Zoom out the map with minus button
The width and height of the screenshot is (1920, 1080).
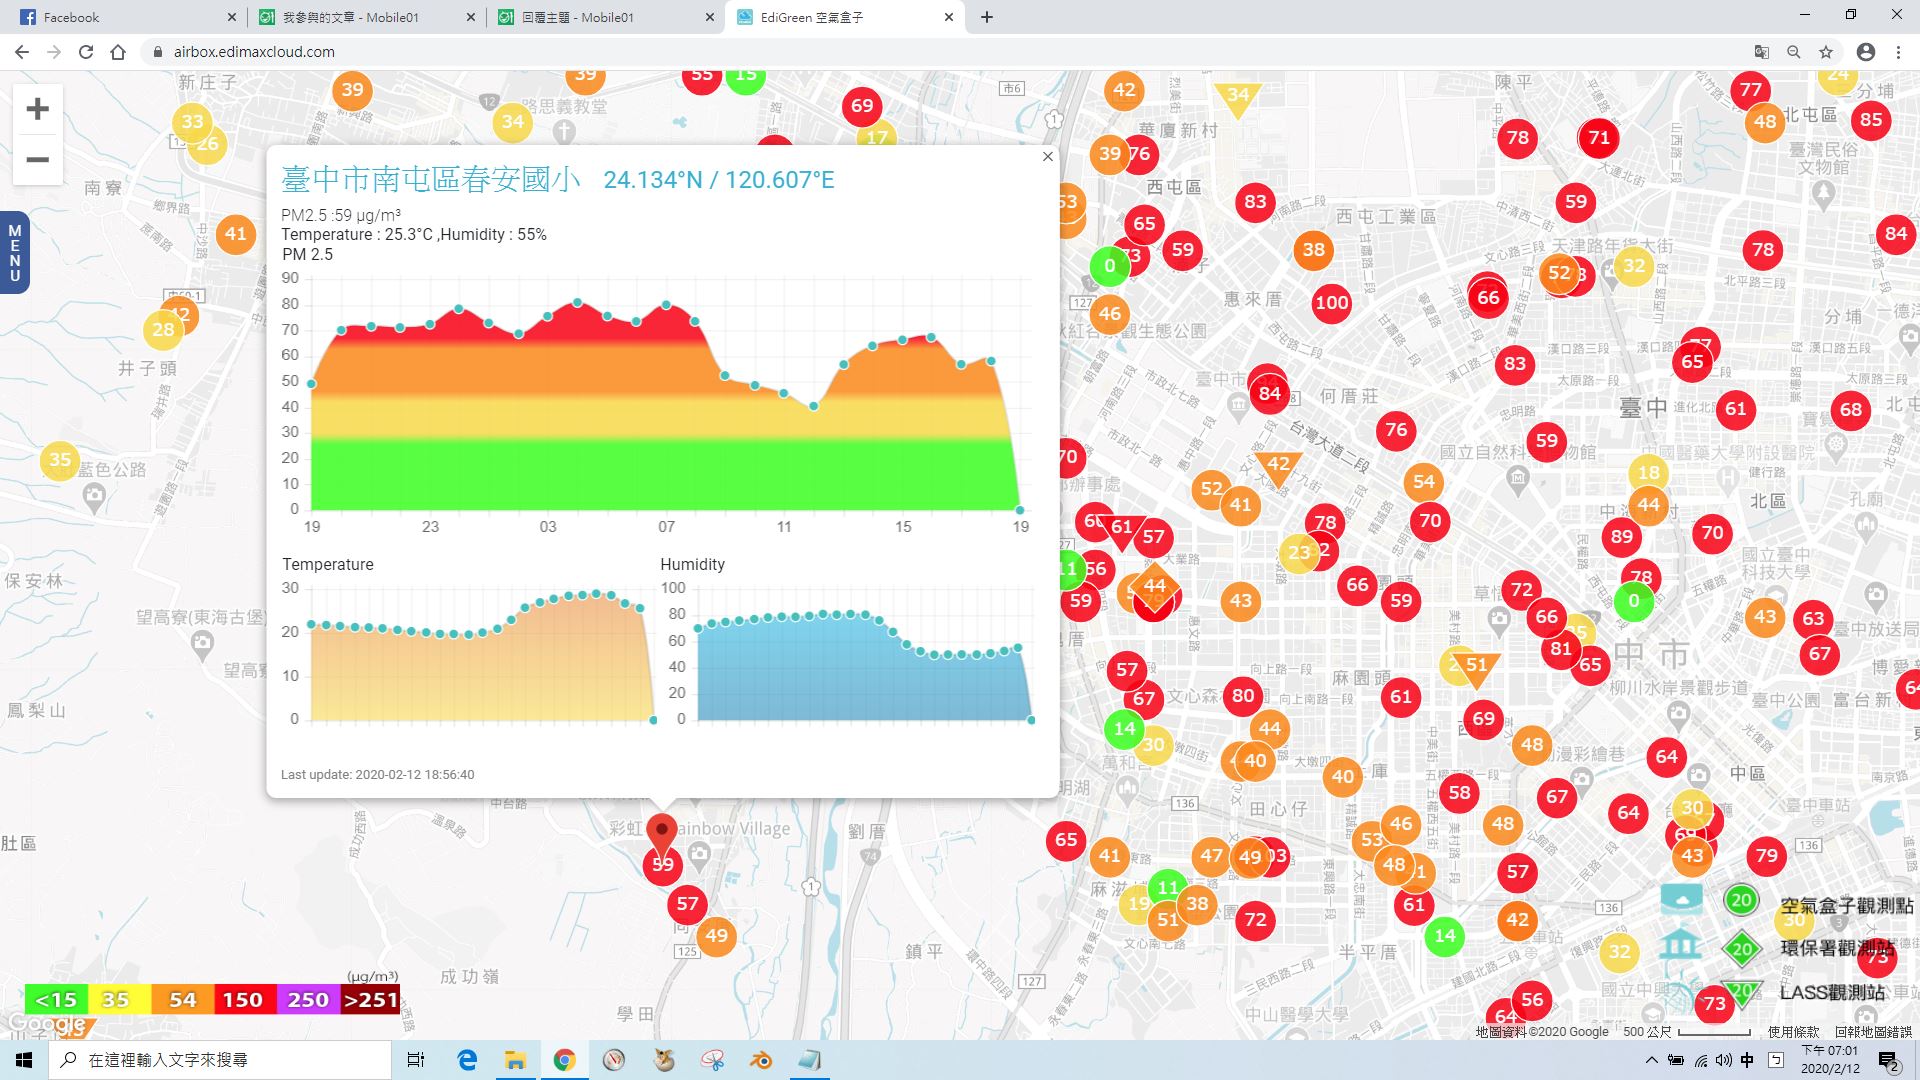coord(37,160)
